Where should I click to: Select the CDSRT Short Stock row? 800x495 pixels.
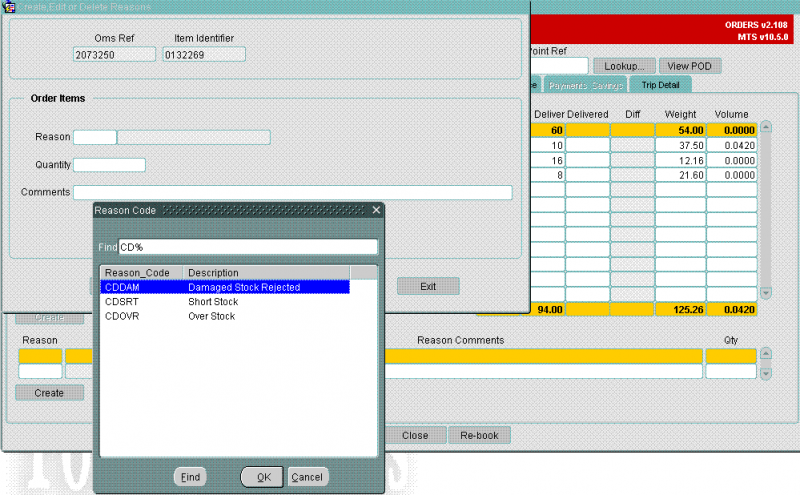click(225, 302)
